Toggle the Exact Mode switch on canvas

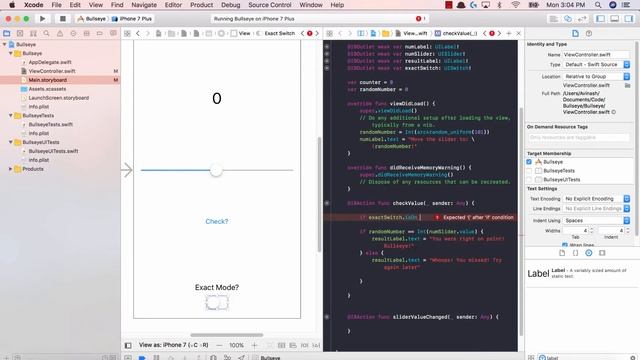pos(217,302)
